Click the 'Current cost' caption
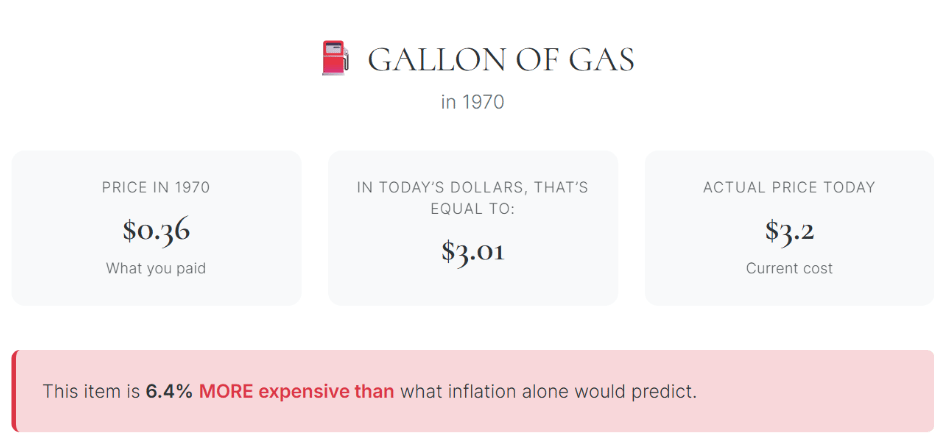The height and width of the screenshot is (444, 937). [789, 268]
